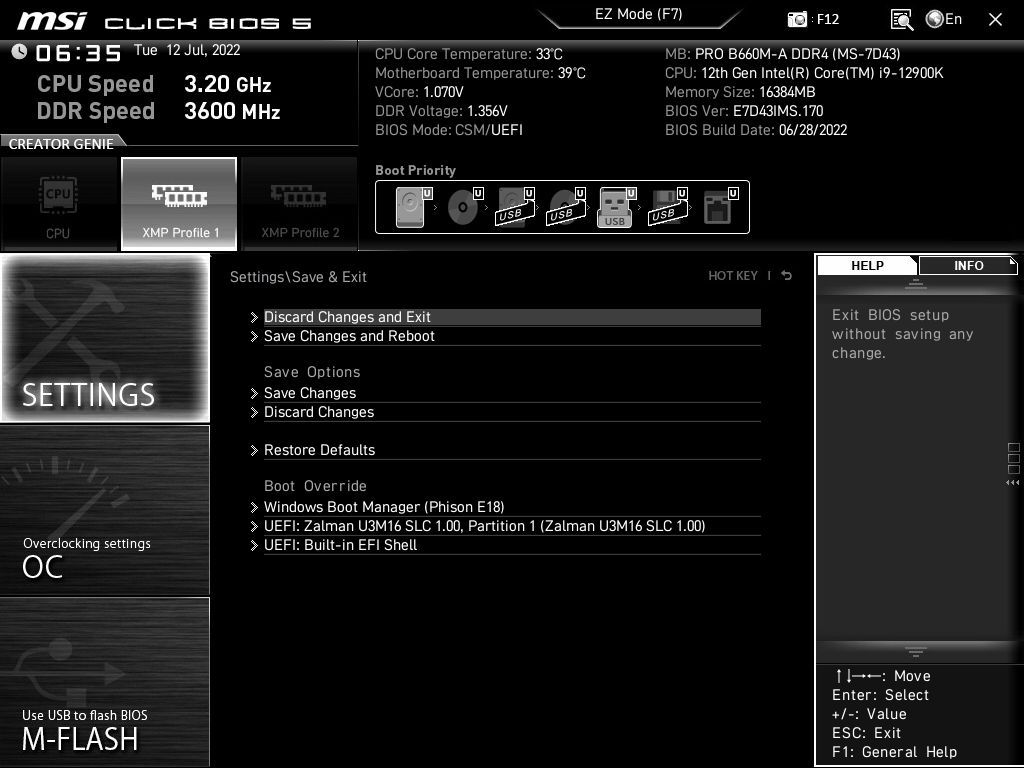Click the BIOS Mode CSM/UEFI text

tap(449, 130)
